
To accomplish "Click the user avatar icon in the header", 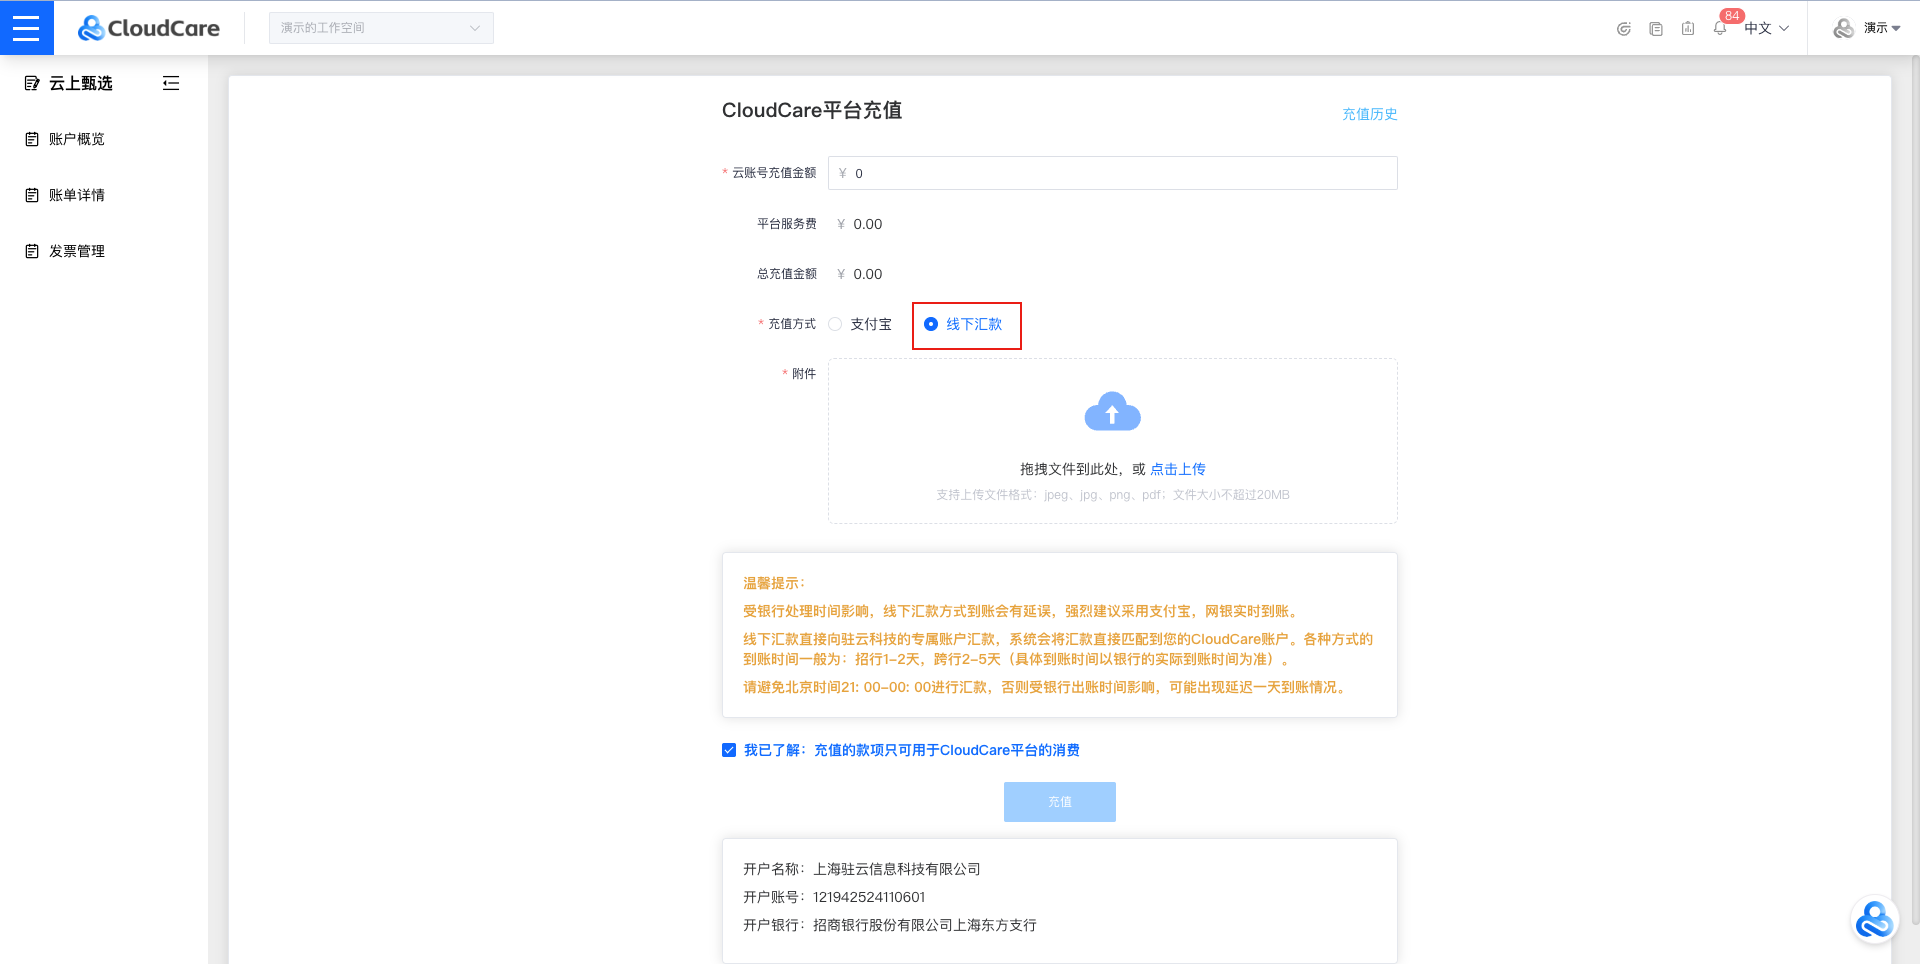I will 1843,28.
